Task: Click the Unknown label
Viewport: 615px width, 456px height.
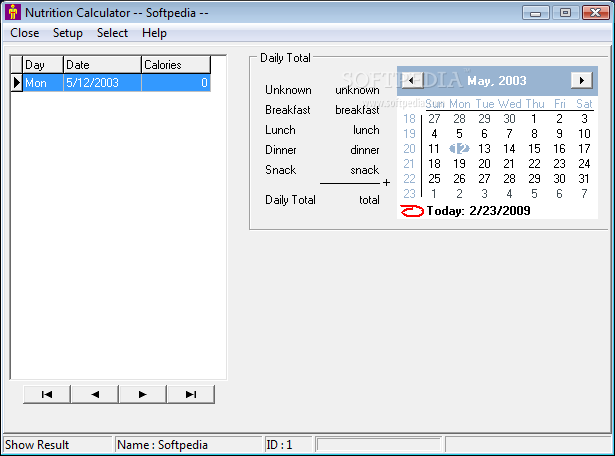Action: [x=288, y=90]
